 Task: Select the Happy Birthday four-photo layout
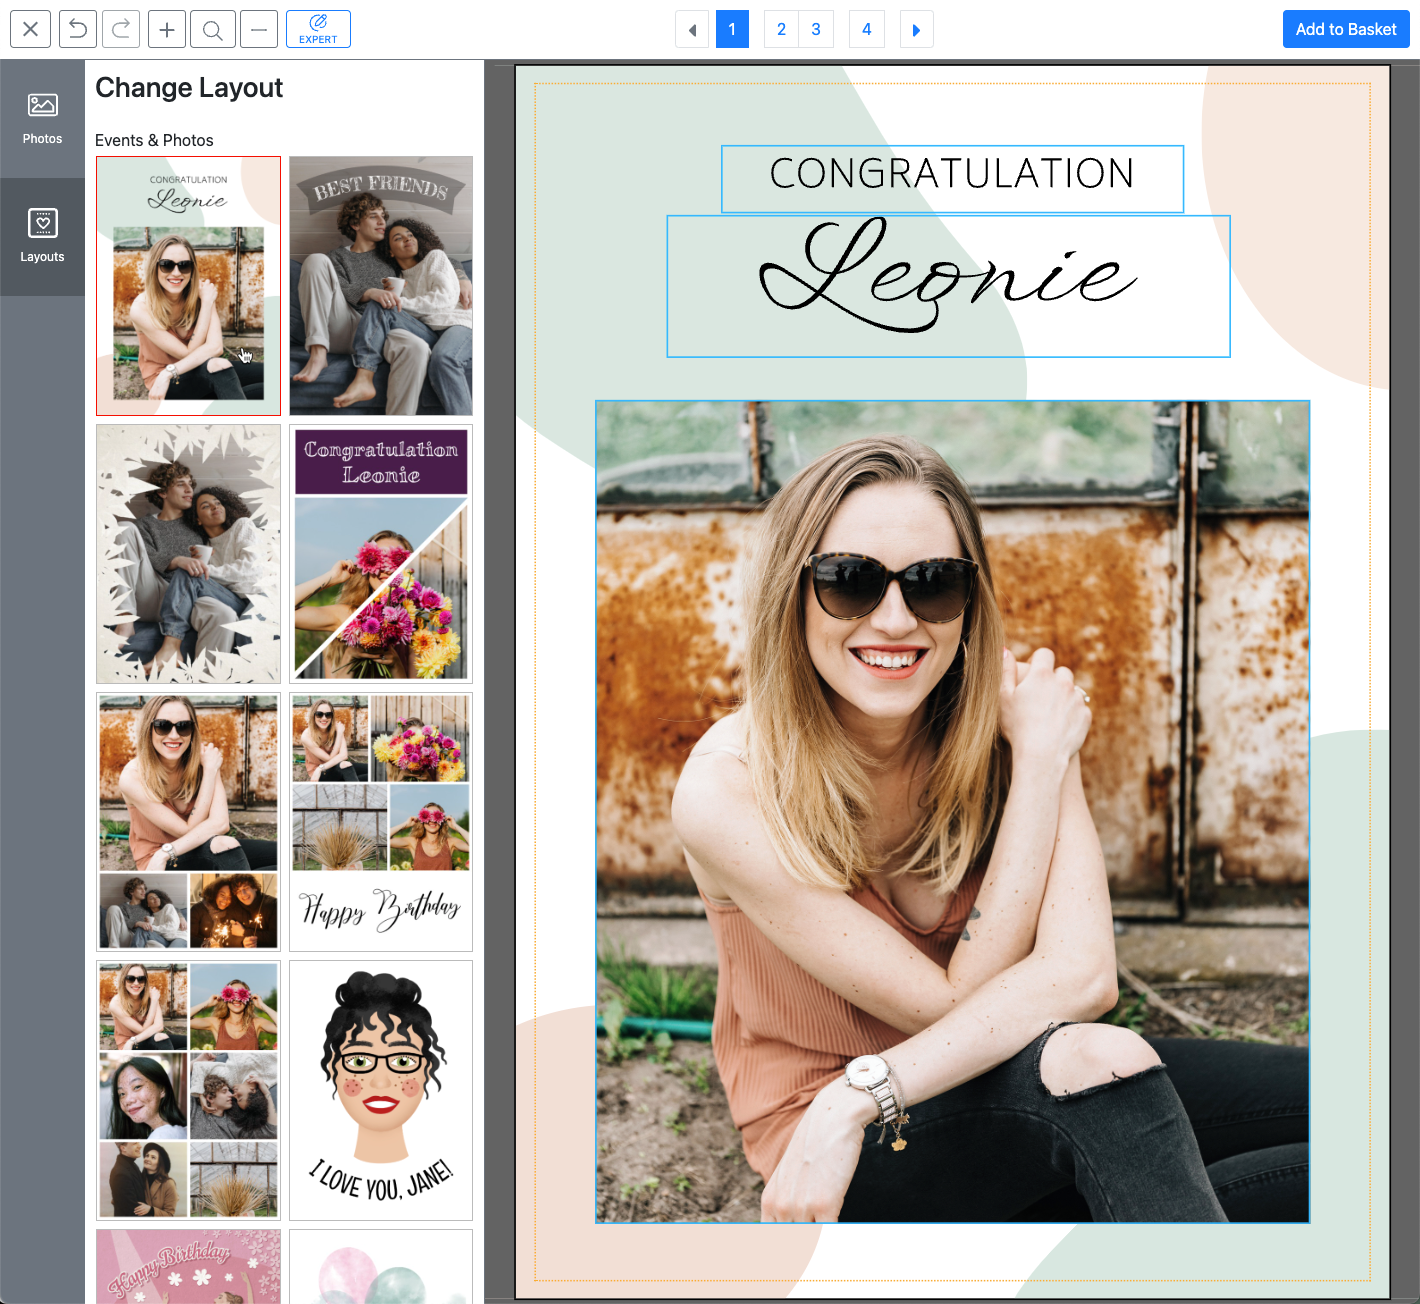click(381, 822)
